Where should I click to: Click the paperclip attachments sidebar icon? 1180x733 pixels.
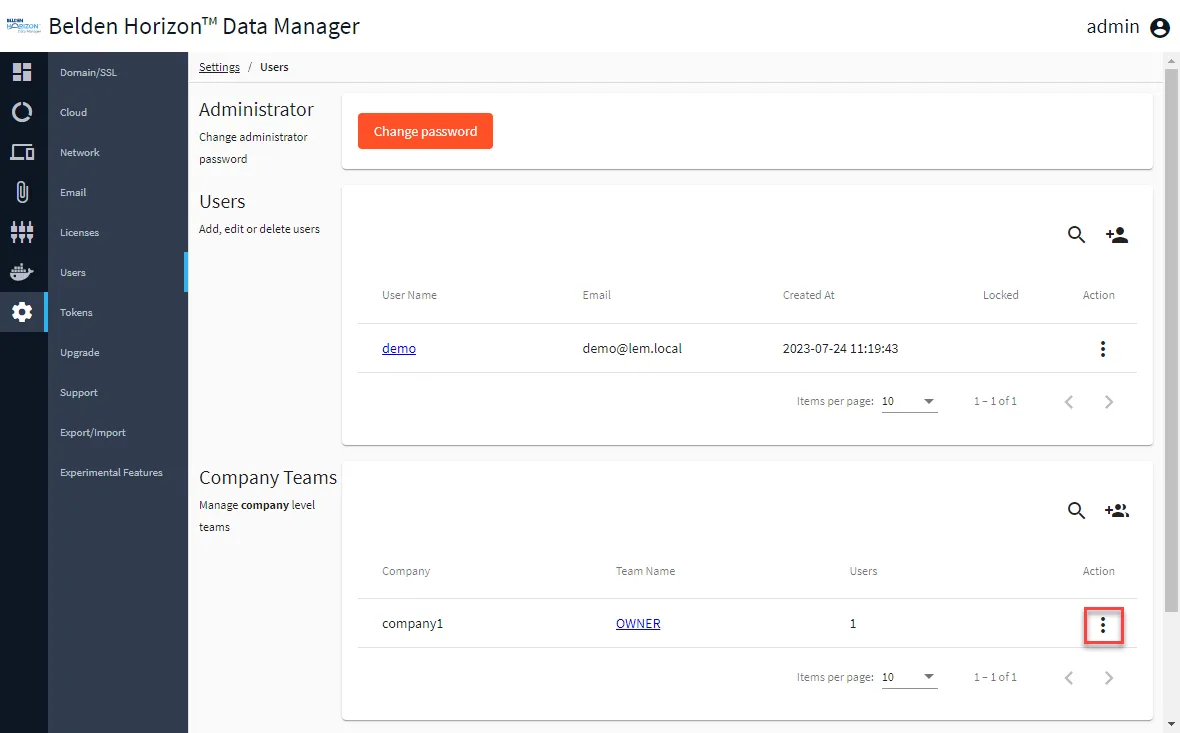[22, 192]
